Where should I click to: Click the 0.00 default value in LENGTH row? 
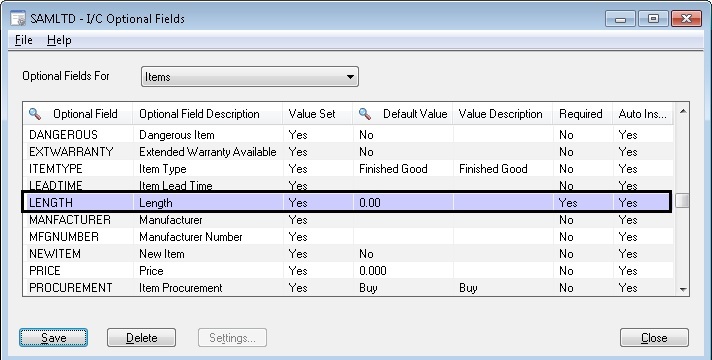pyautogui.click(x=403, y=202)
